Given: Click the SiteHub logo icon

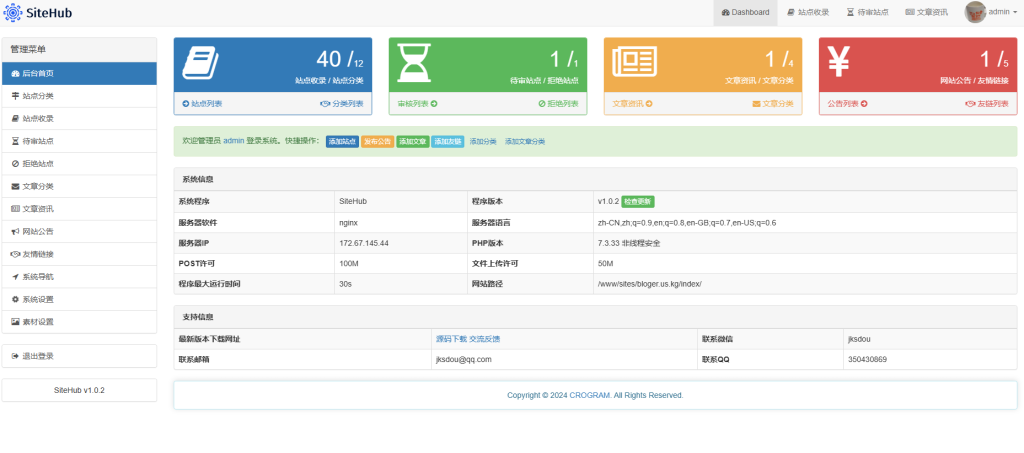Looking at the screenshot, I should click(13, 12).
